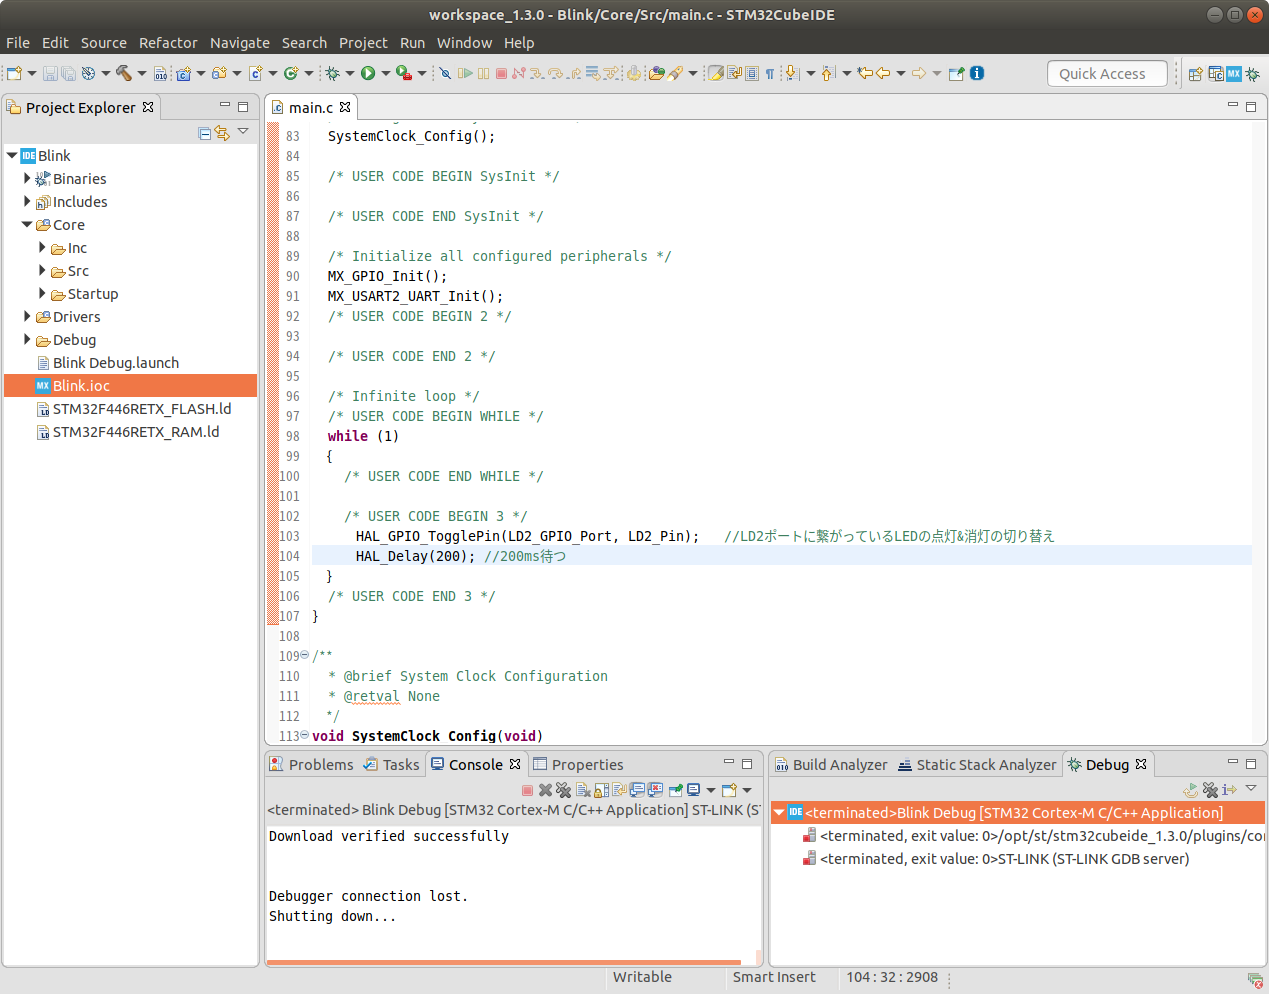The width and height of the screenshot is (1269, 994).
Task: Click the Show Whitespace Characters pilcrow icon
Action: (770, 73)
